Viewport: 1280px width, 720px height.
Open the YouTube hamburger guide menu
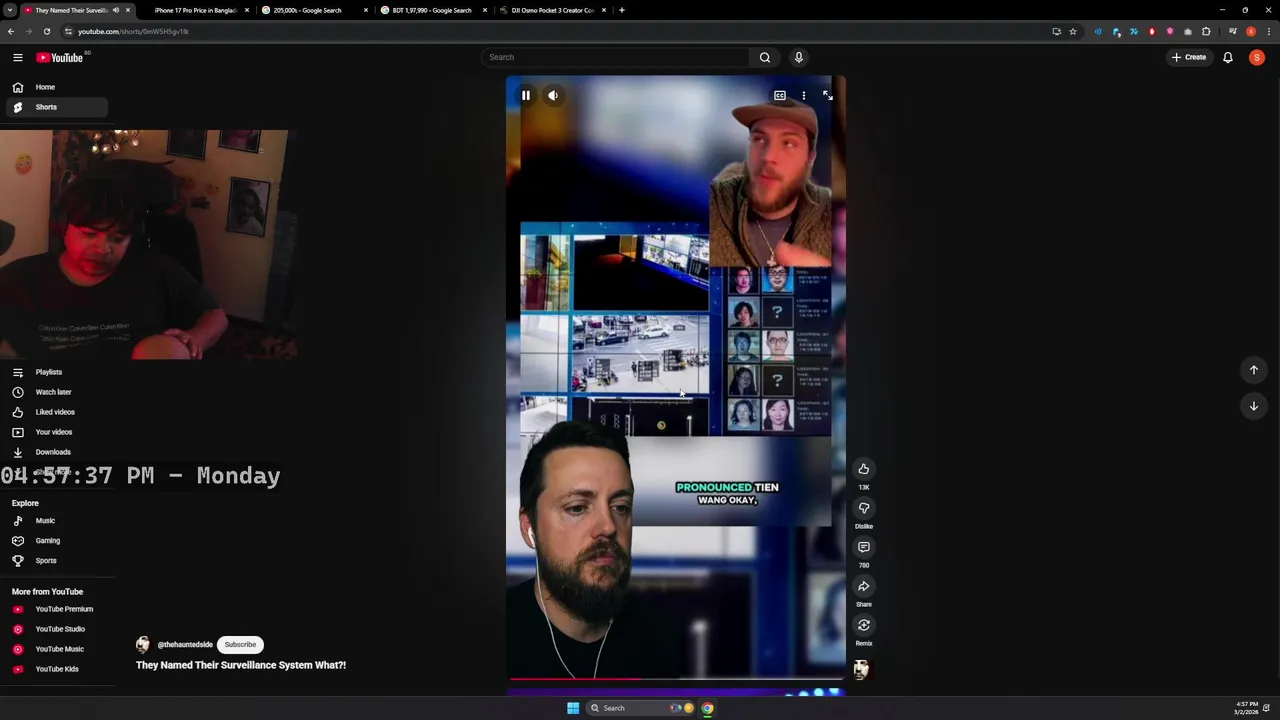tap(17, 57)
